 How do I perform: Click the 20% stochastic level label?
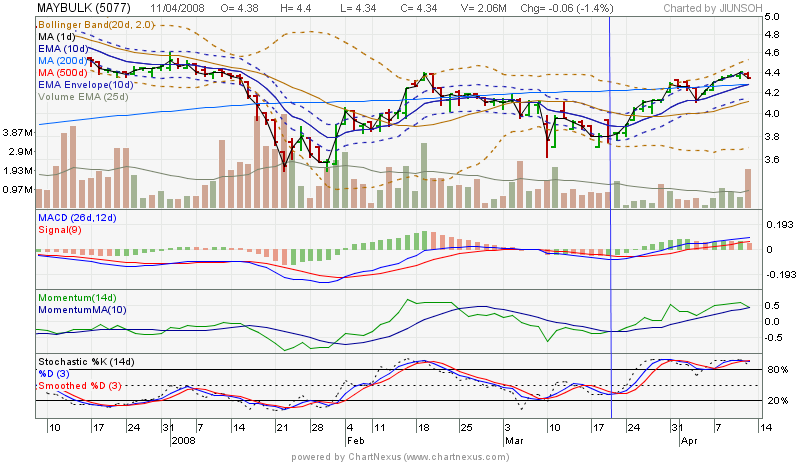click(778, 401)
